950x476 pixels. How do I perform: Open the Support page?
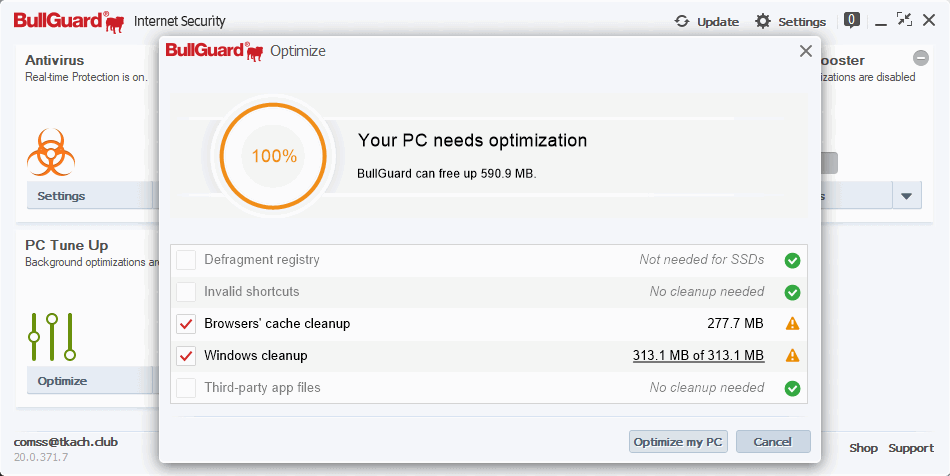tap(911, 448)
